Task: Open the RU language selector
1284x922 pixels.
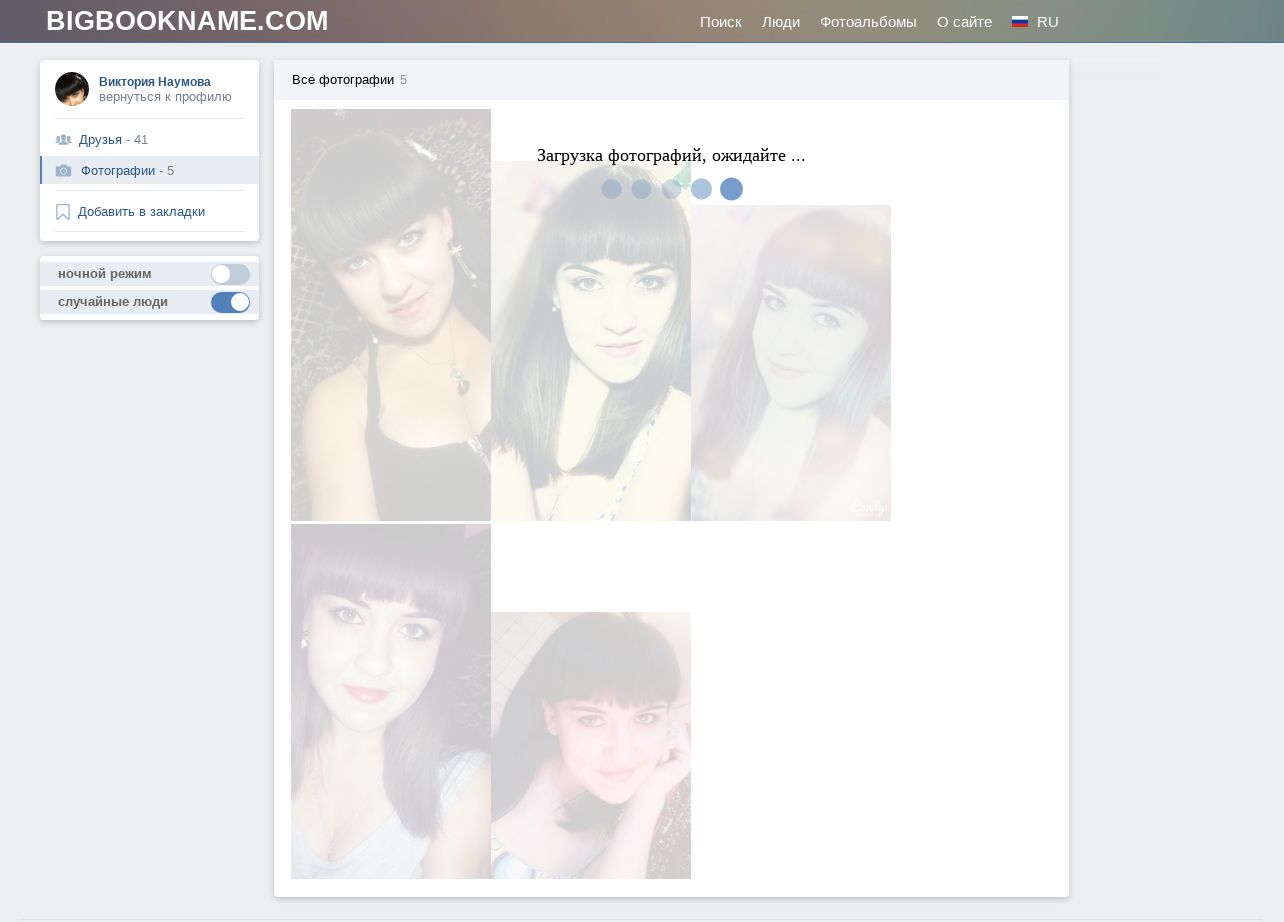Action: 1047,22
